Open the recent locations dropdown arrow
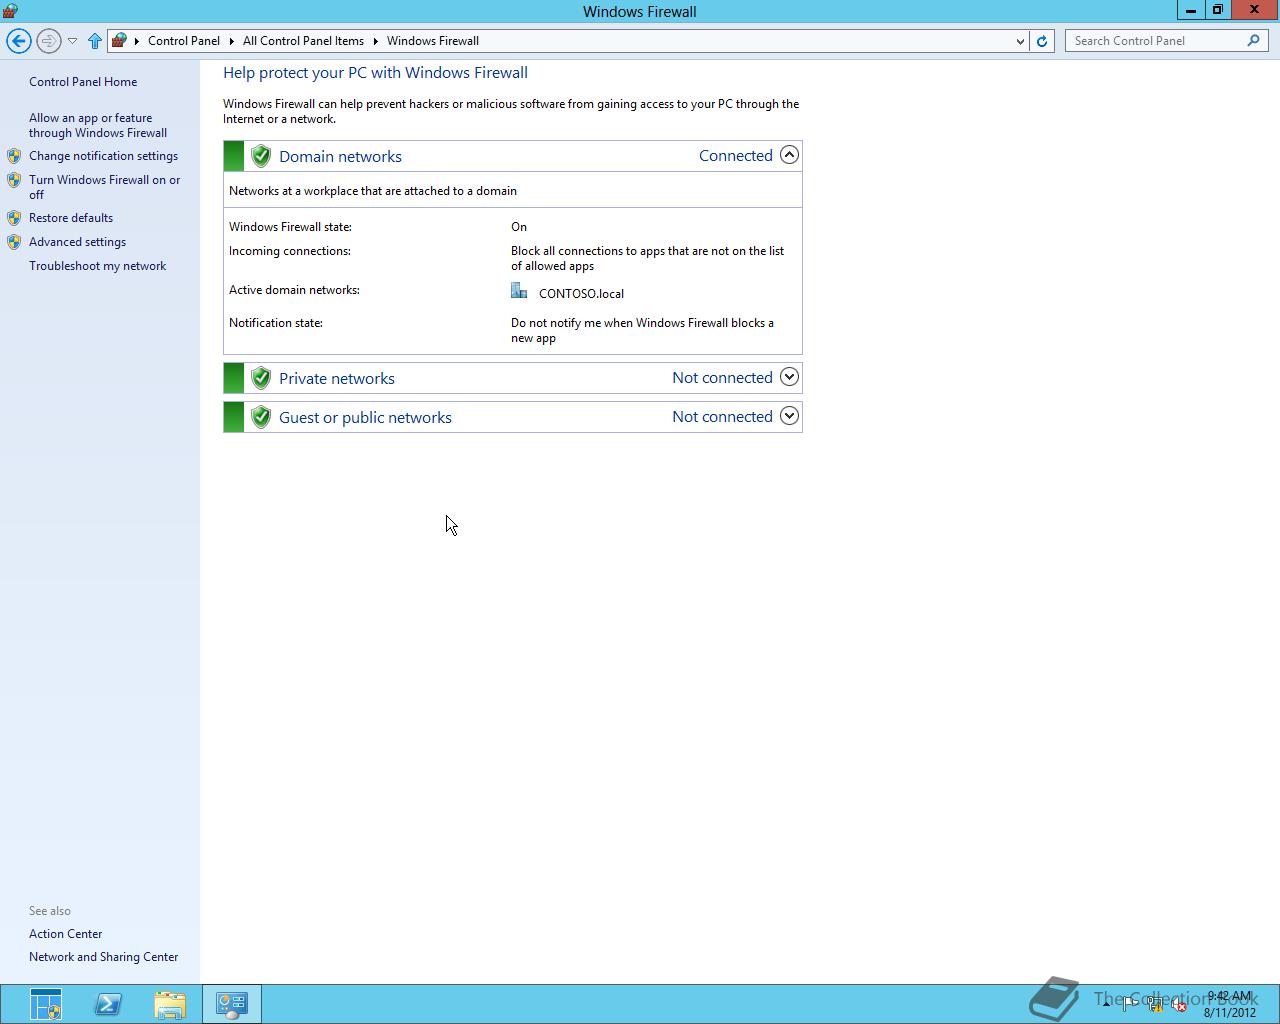The height and width of the screenshot is (1024, 1280). 72,41
